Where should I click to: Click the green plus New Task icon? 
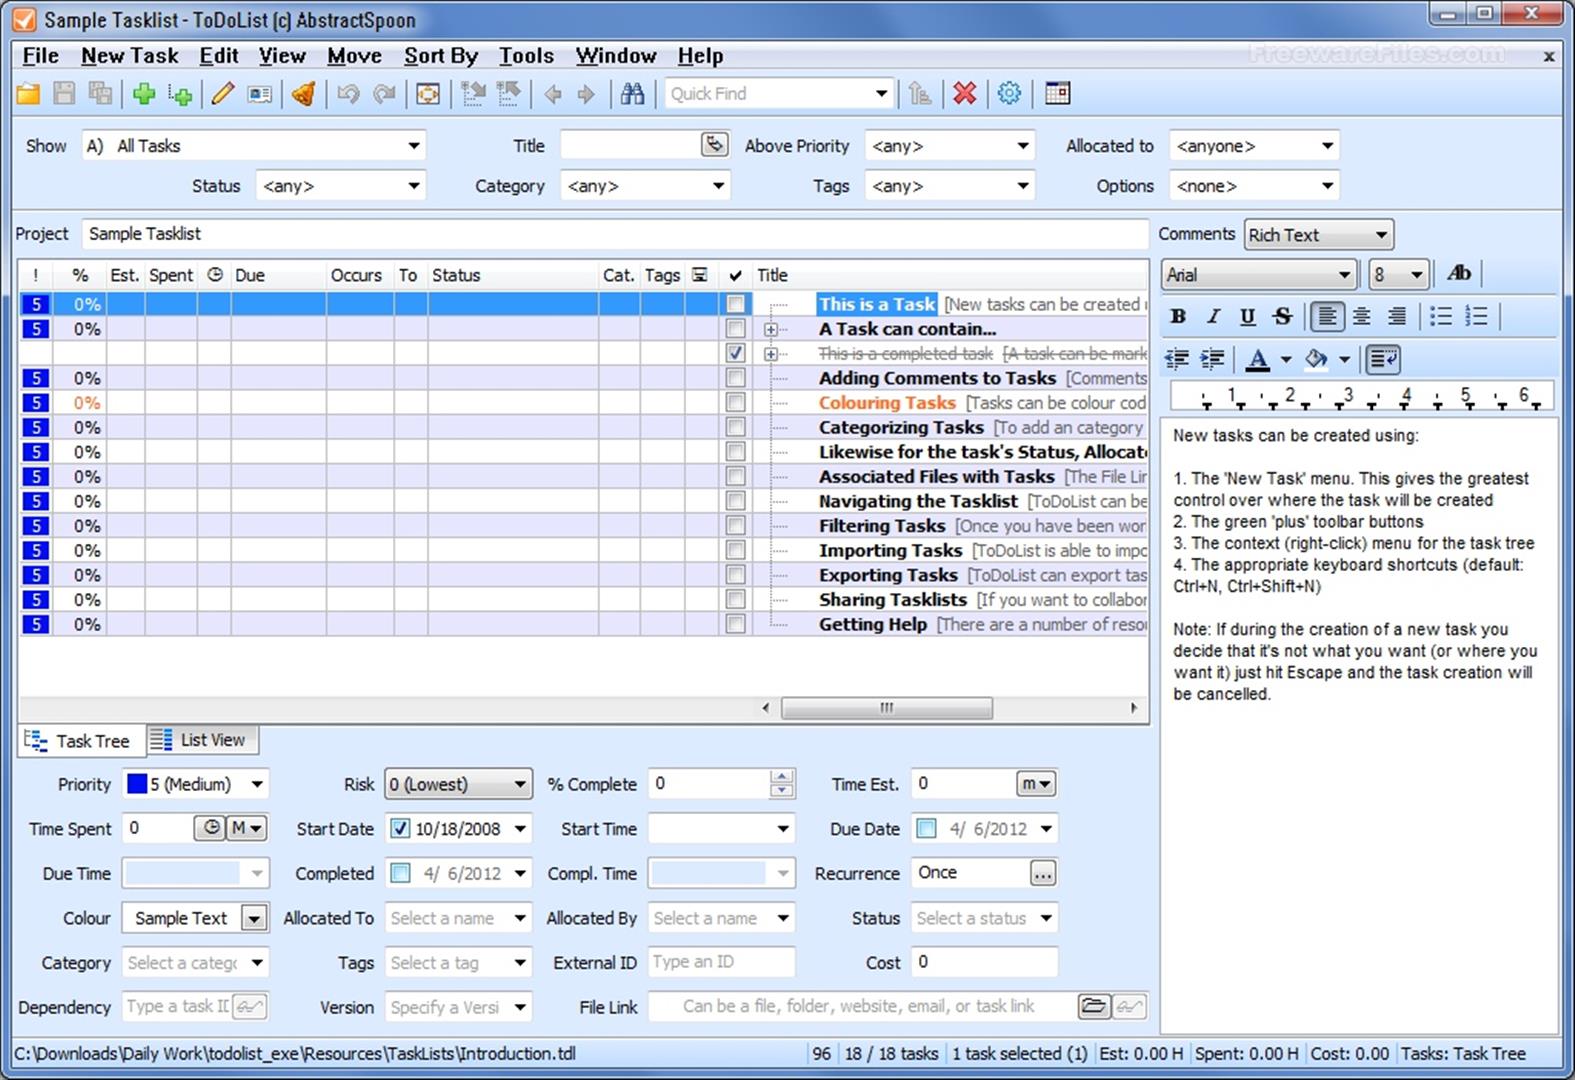coord(144,94)
